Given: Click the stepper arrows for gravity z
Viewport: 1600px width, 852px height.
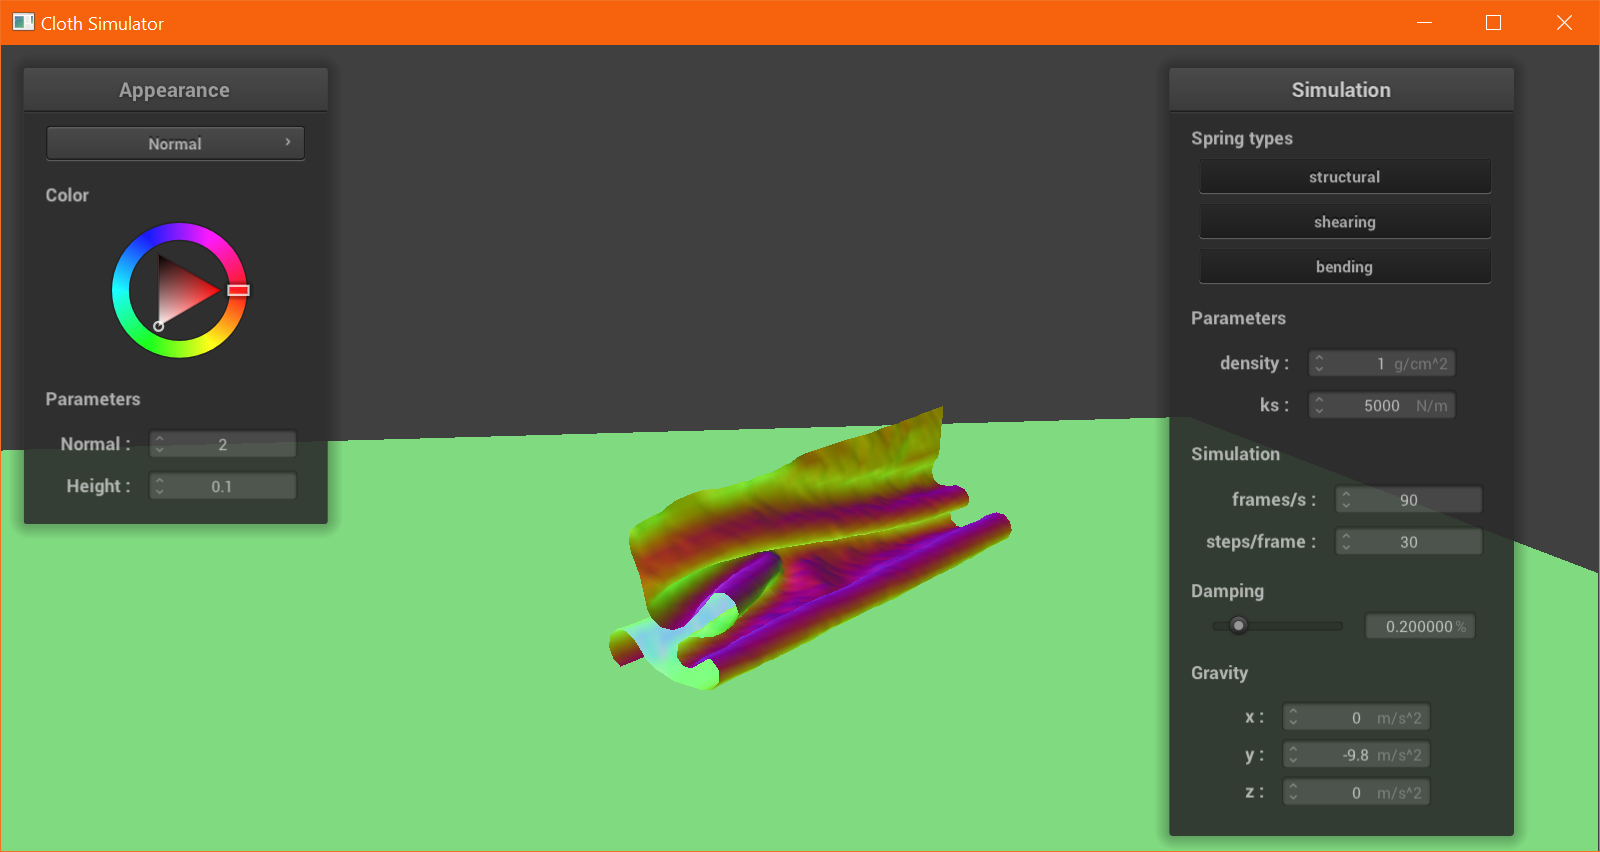Looking at the screenshot, I should 1293,793.
